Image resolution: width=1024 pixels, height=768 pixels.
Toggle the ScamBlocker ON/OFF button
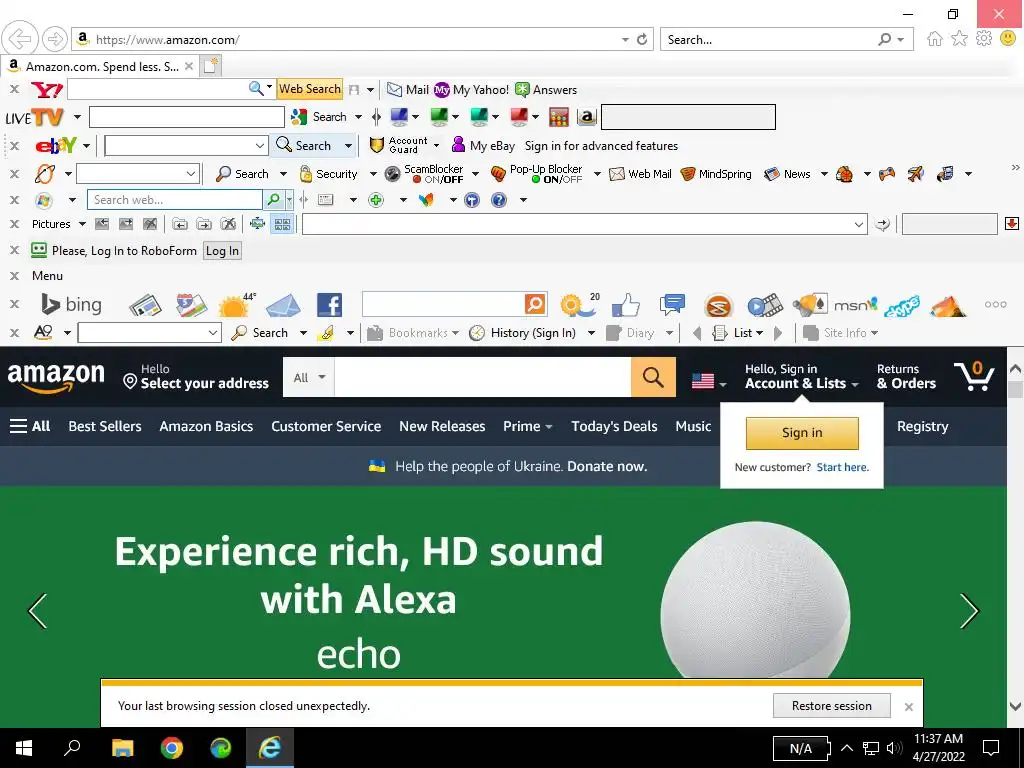424,174
